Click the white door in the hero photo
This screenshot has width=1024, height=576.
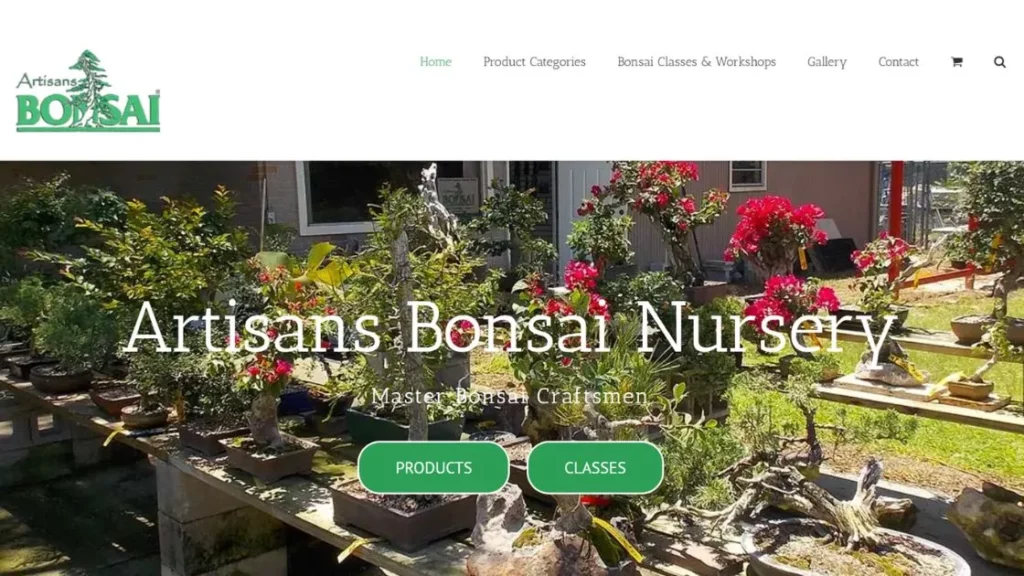tap(584, 209)
